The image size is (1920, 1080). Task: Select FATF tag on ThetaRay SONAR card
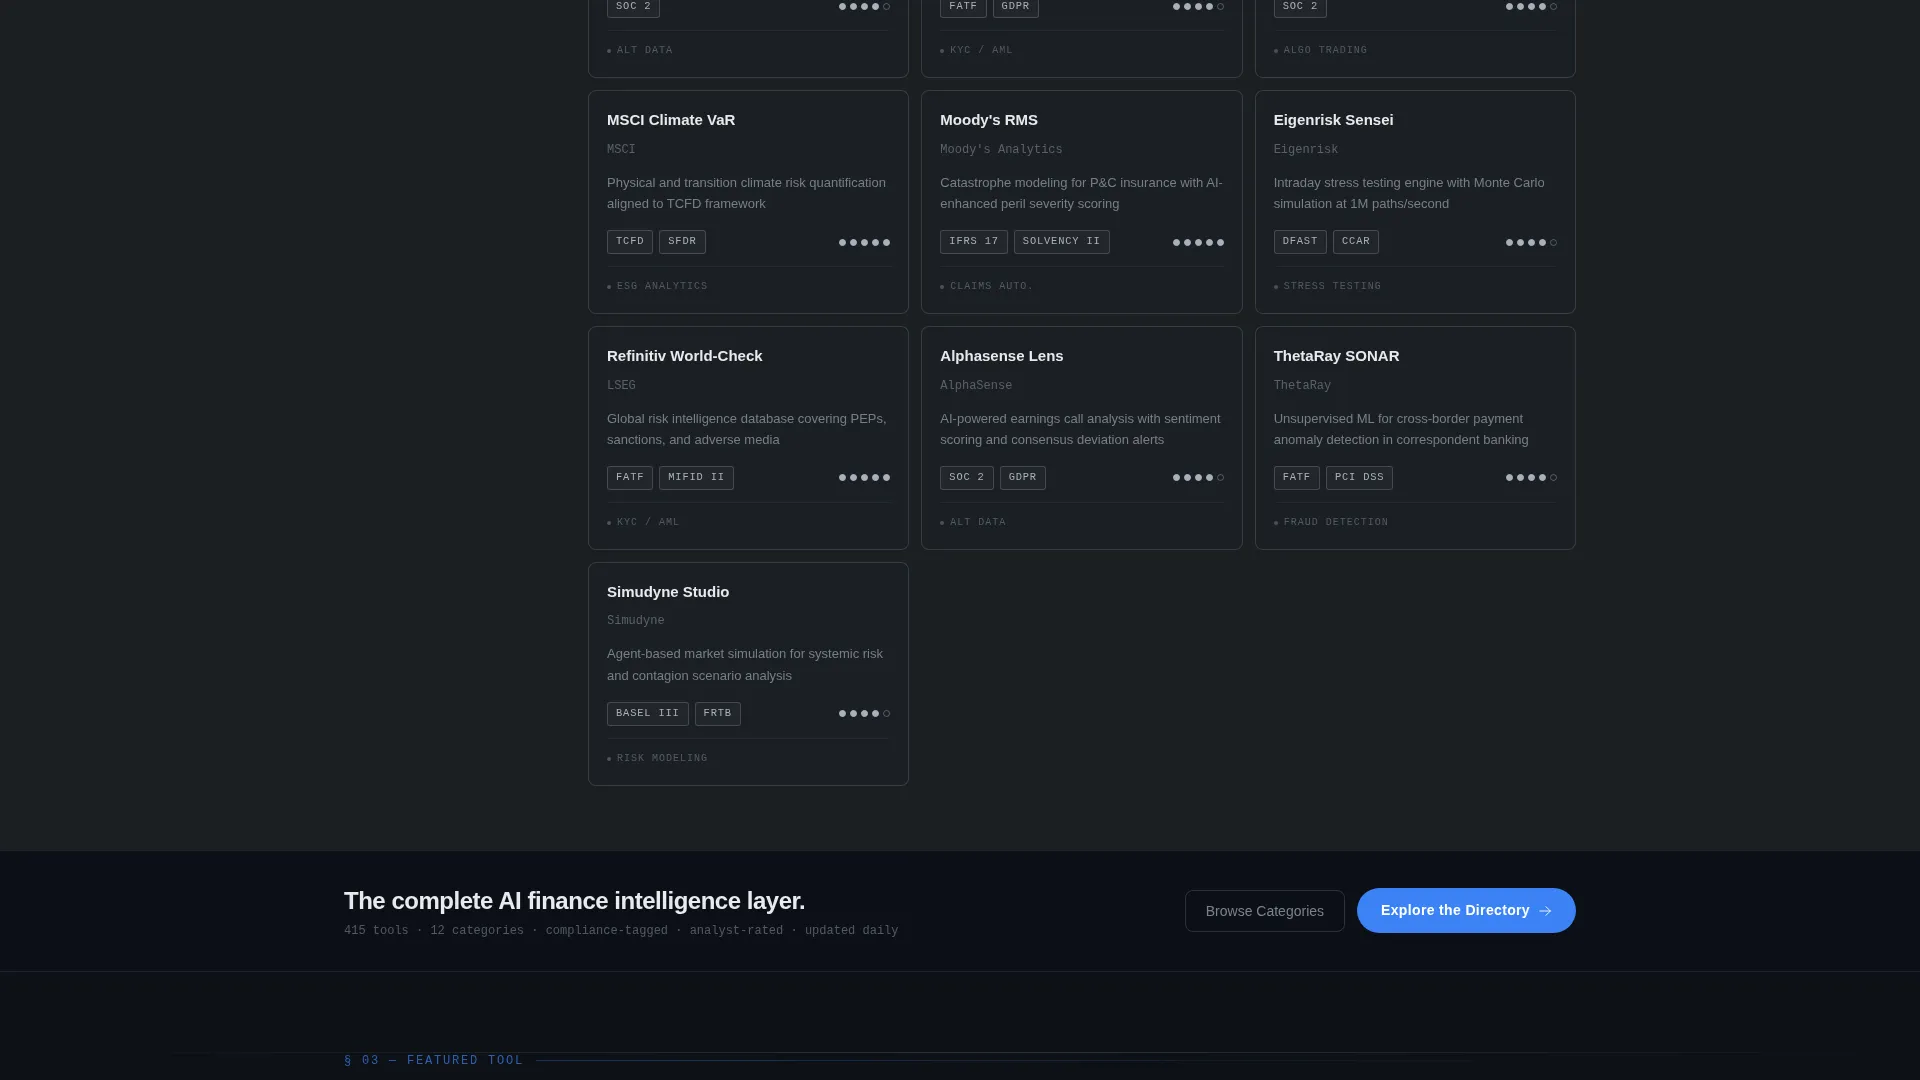click(x=1297, y=478)
